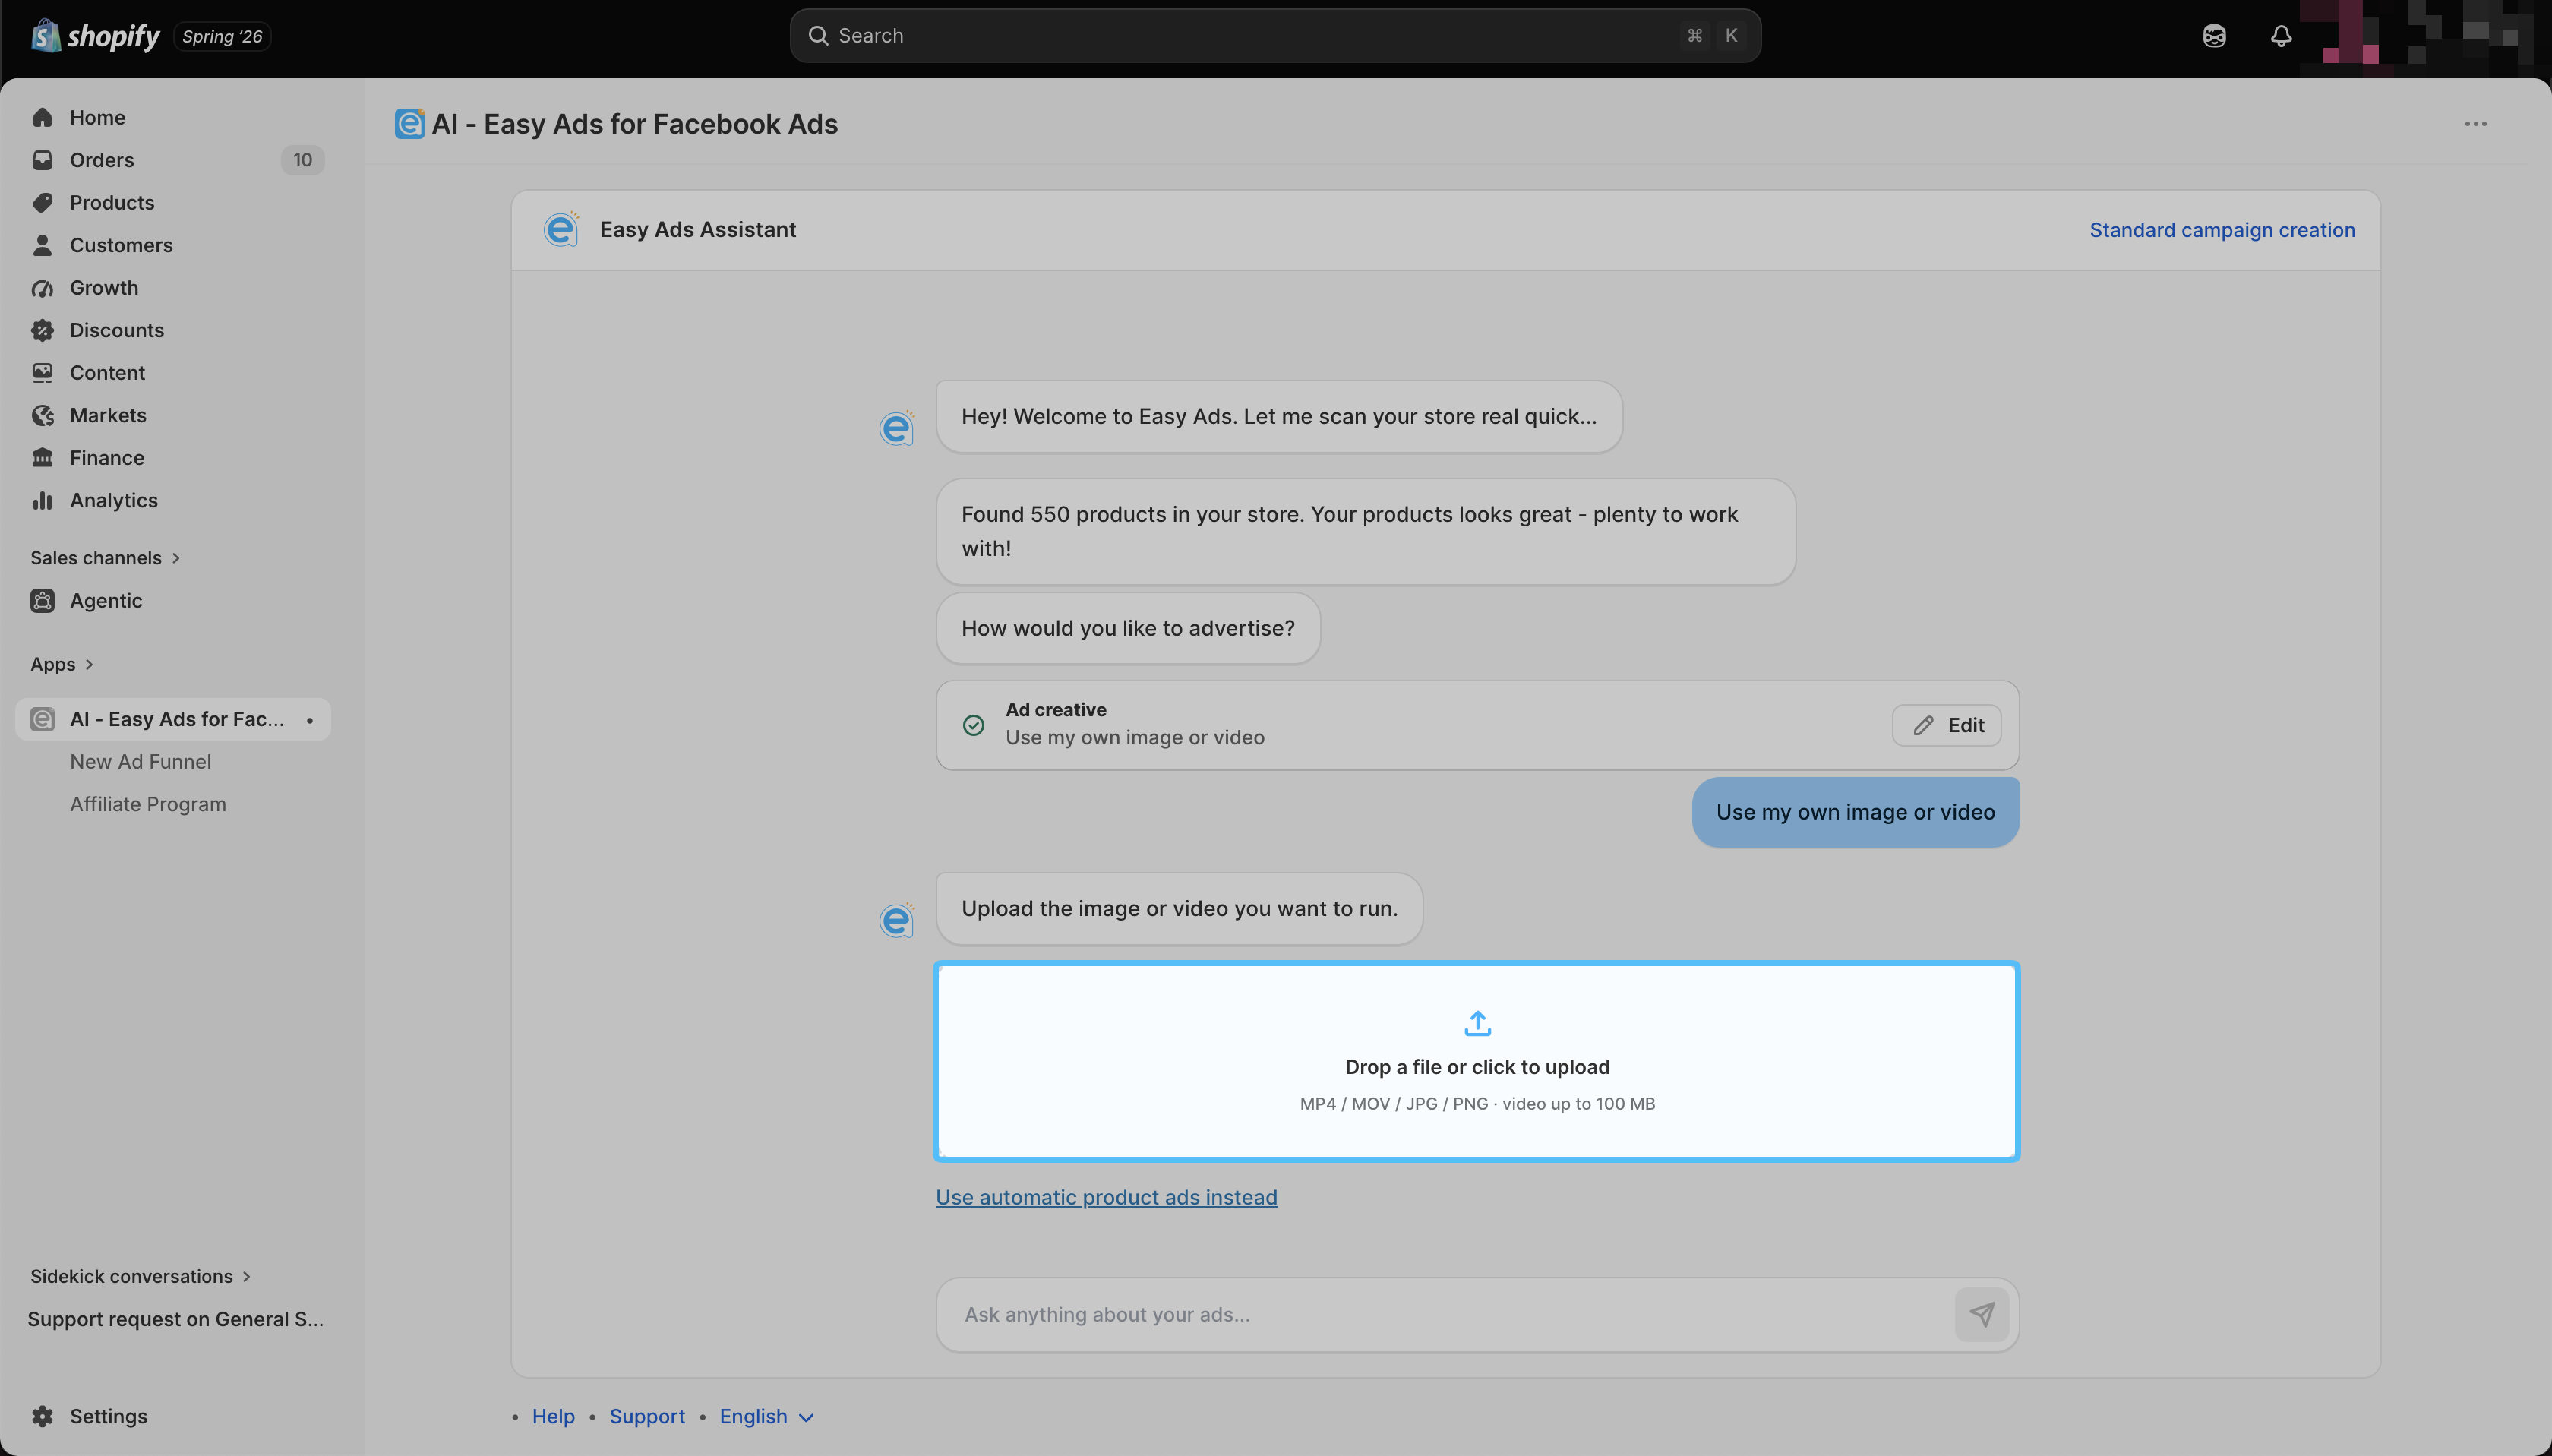This screenshot has height=1456, width=2552.
Task: Click the Found 550 products message
Action: pos(1365,531)
